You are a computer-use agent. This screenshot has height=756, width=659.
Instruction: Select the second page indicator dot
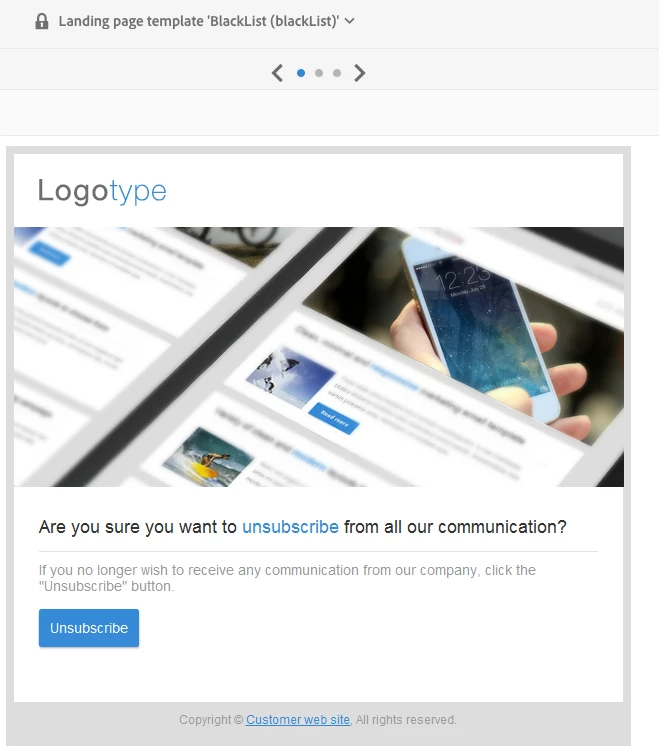(x=319, y=73)
